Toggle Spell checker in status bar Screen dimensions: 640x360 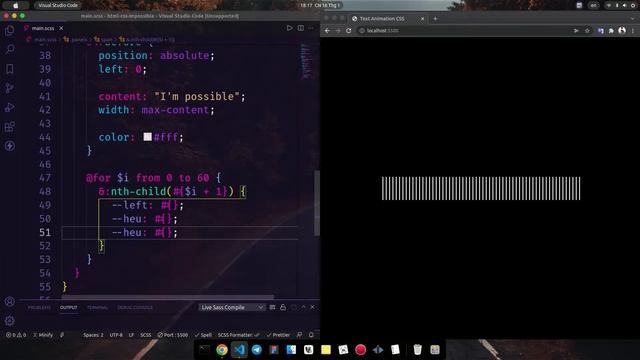(x=203, y=335)
